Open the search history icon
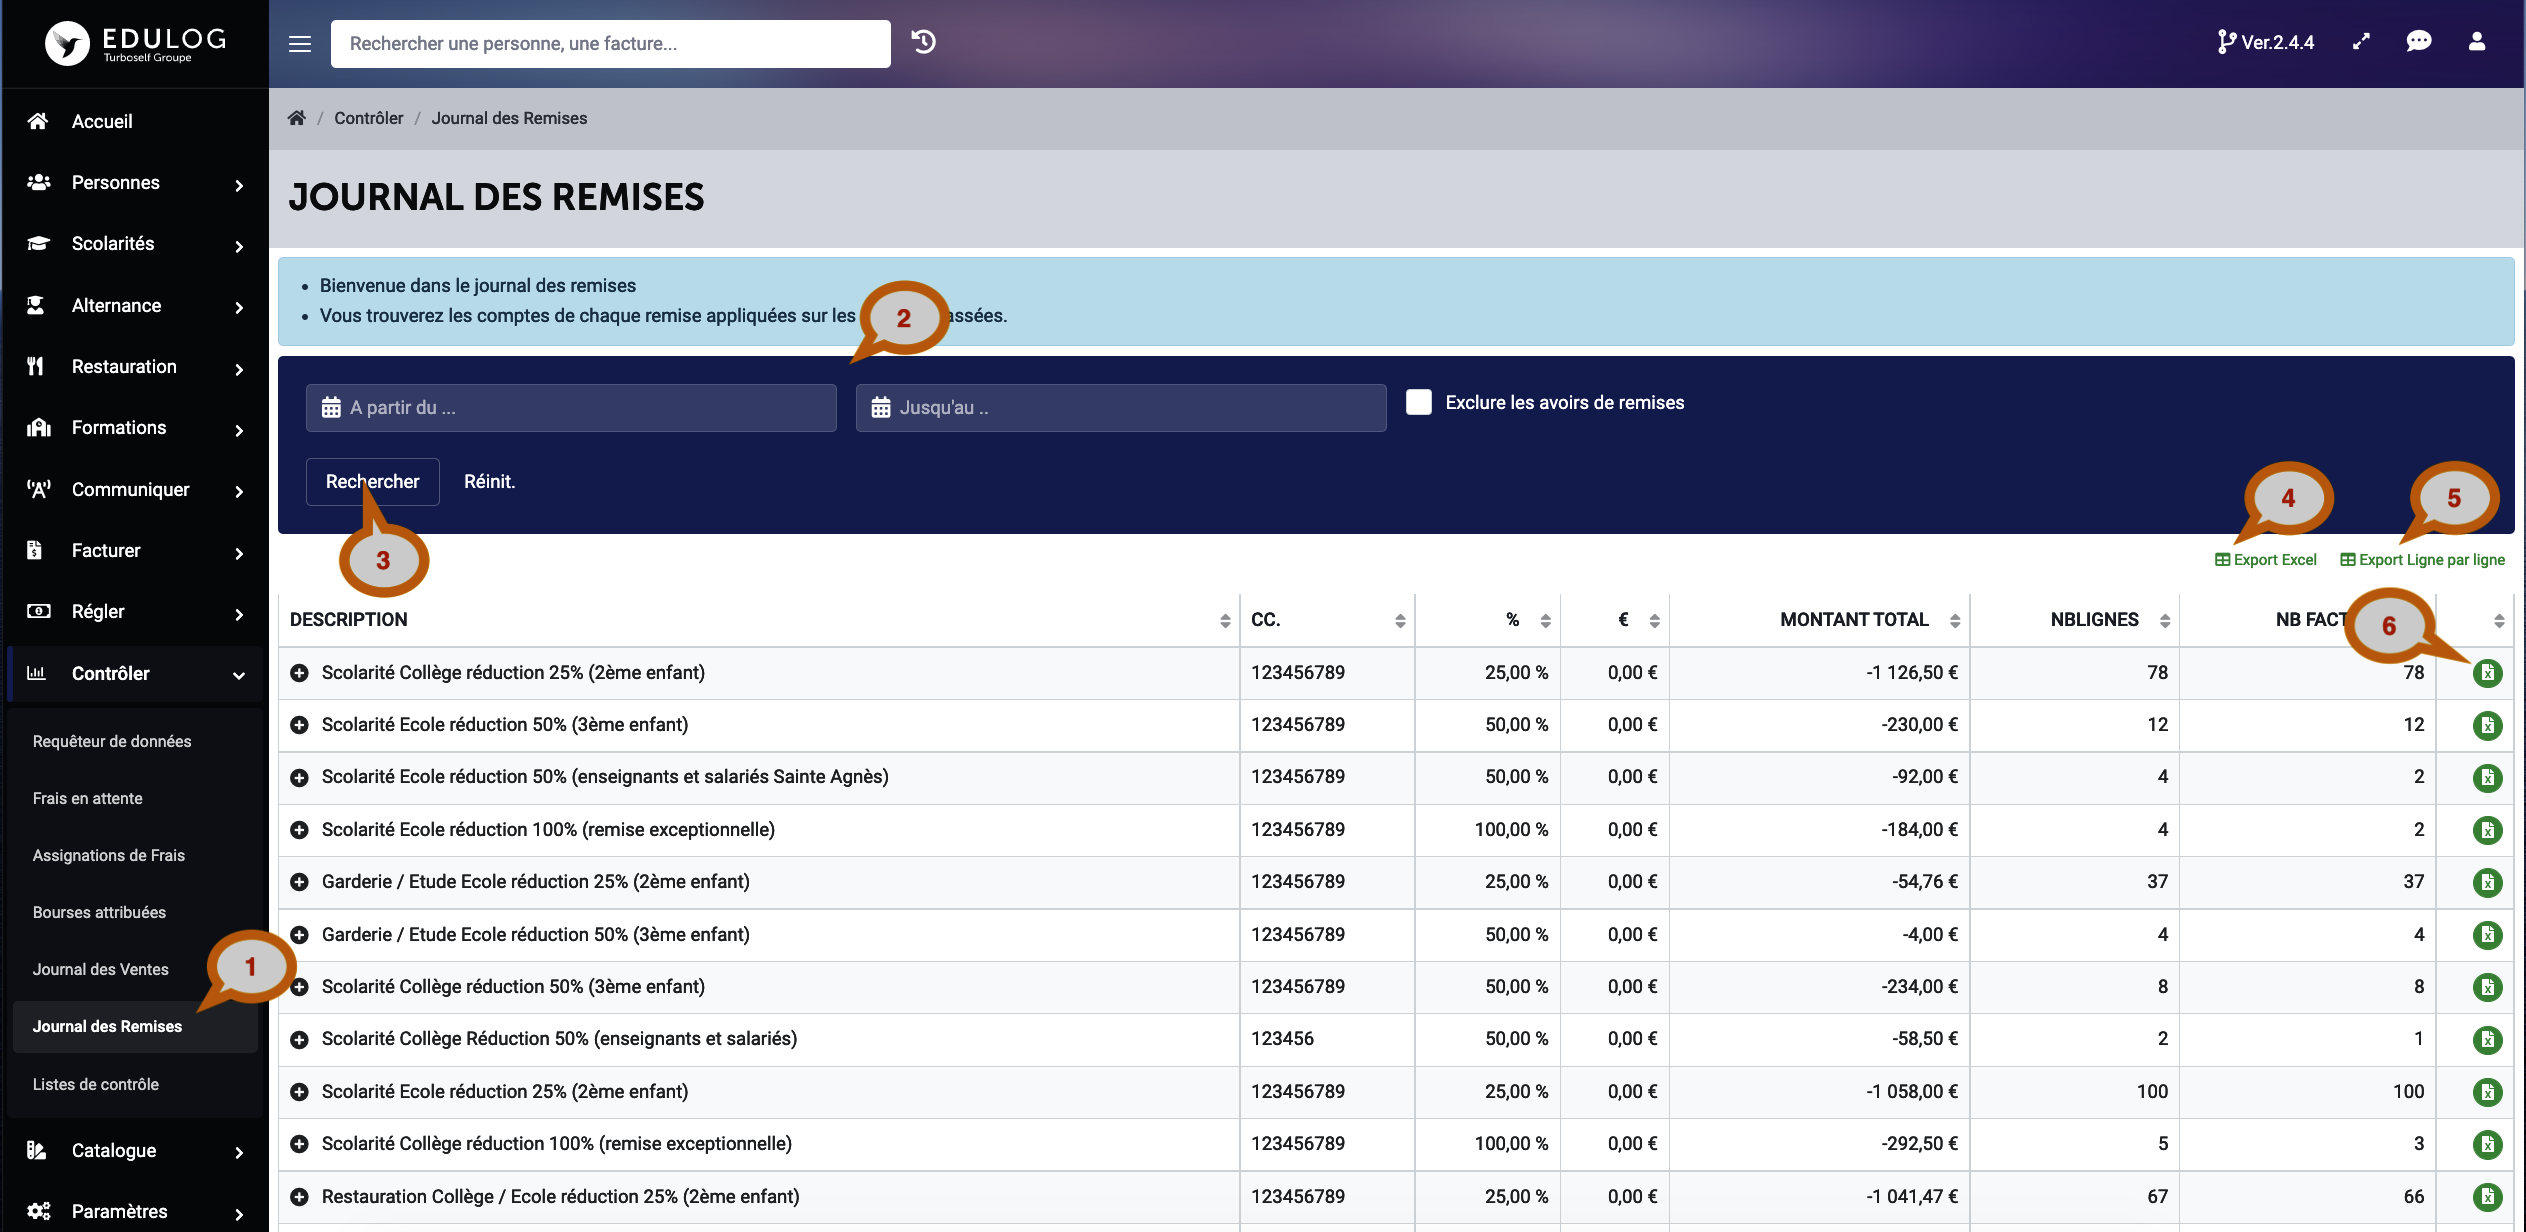Image resolution: width=2526 pixels, height=1232 pixels. pos(924,42)
